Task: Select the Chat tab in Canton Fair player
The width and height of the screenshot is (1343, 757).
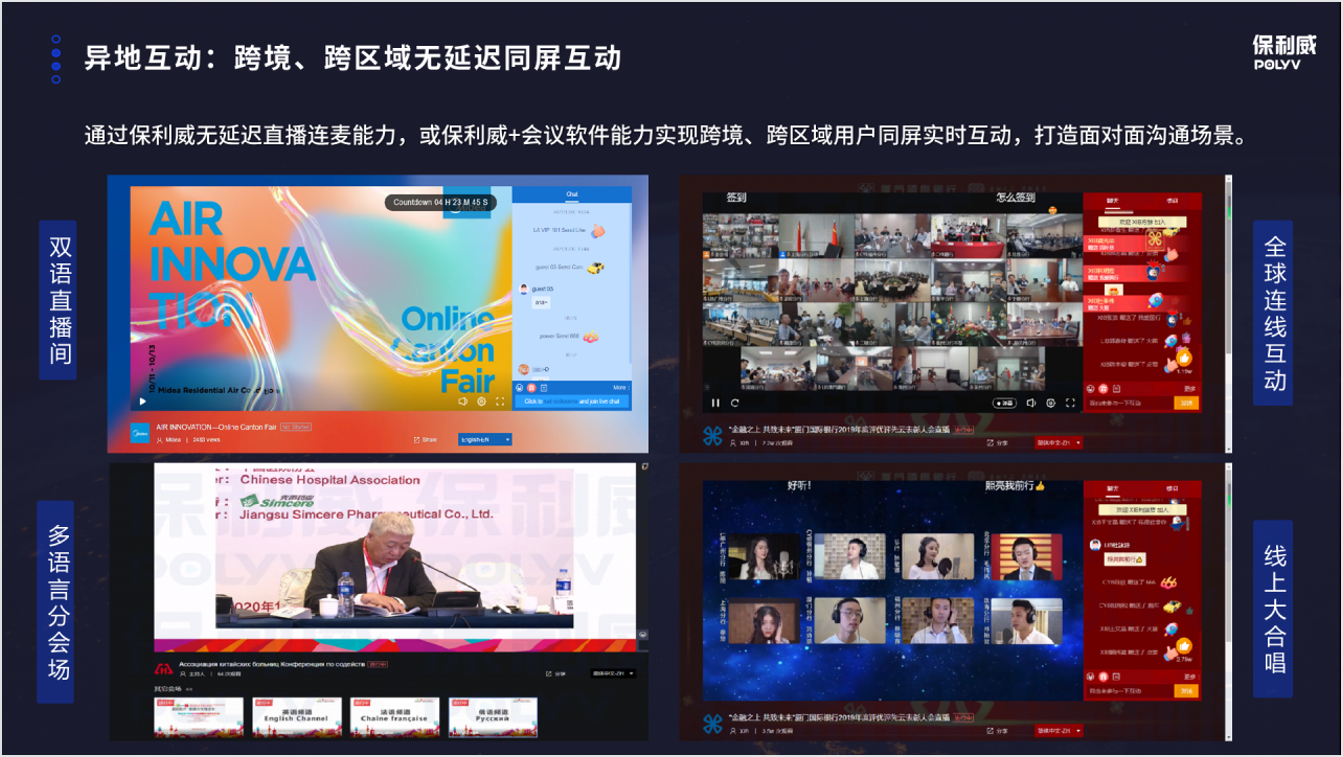Action: [572, 194]
